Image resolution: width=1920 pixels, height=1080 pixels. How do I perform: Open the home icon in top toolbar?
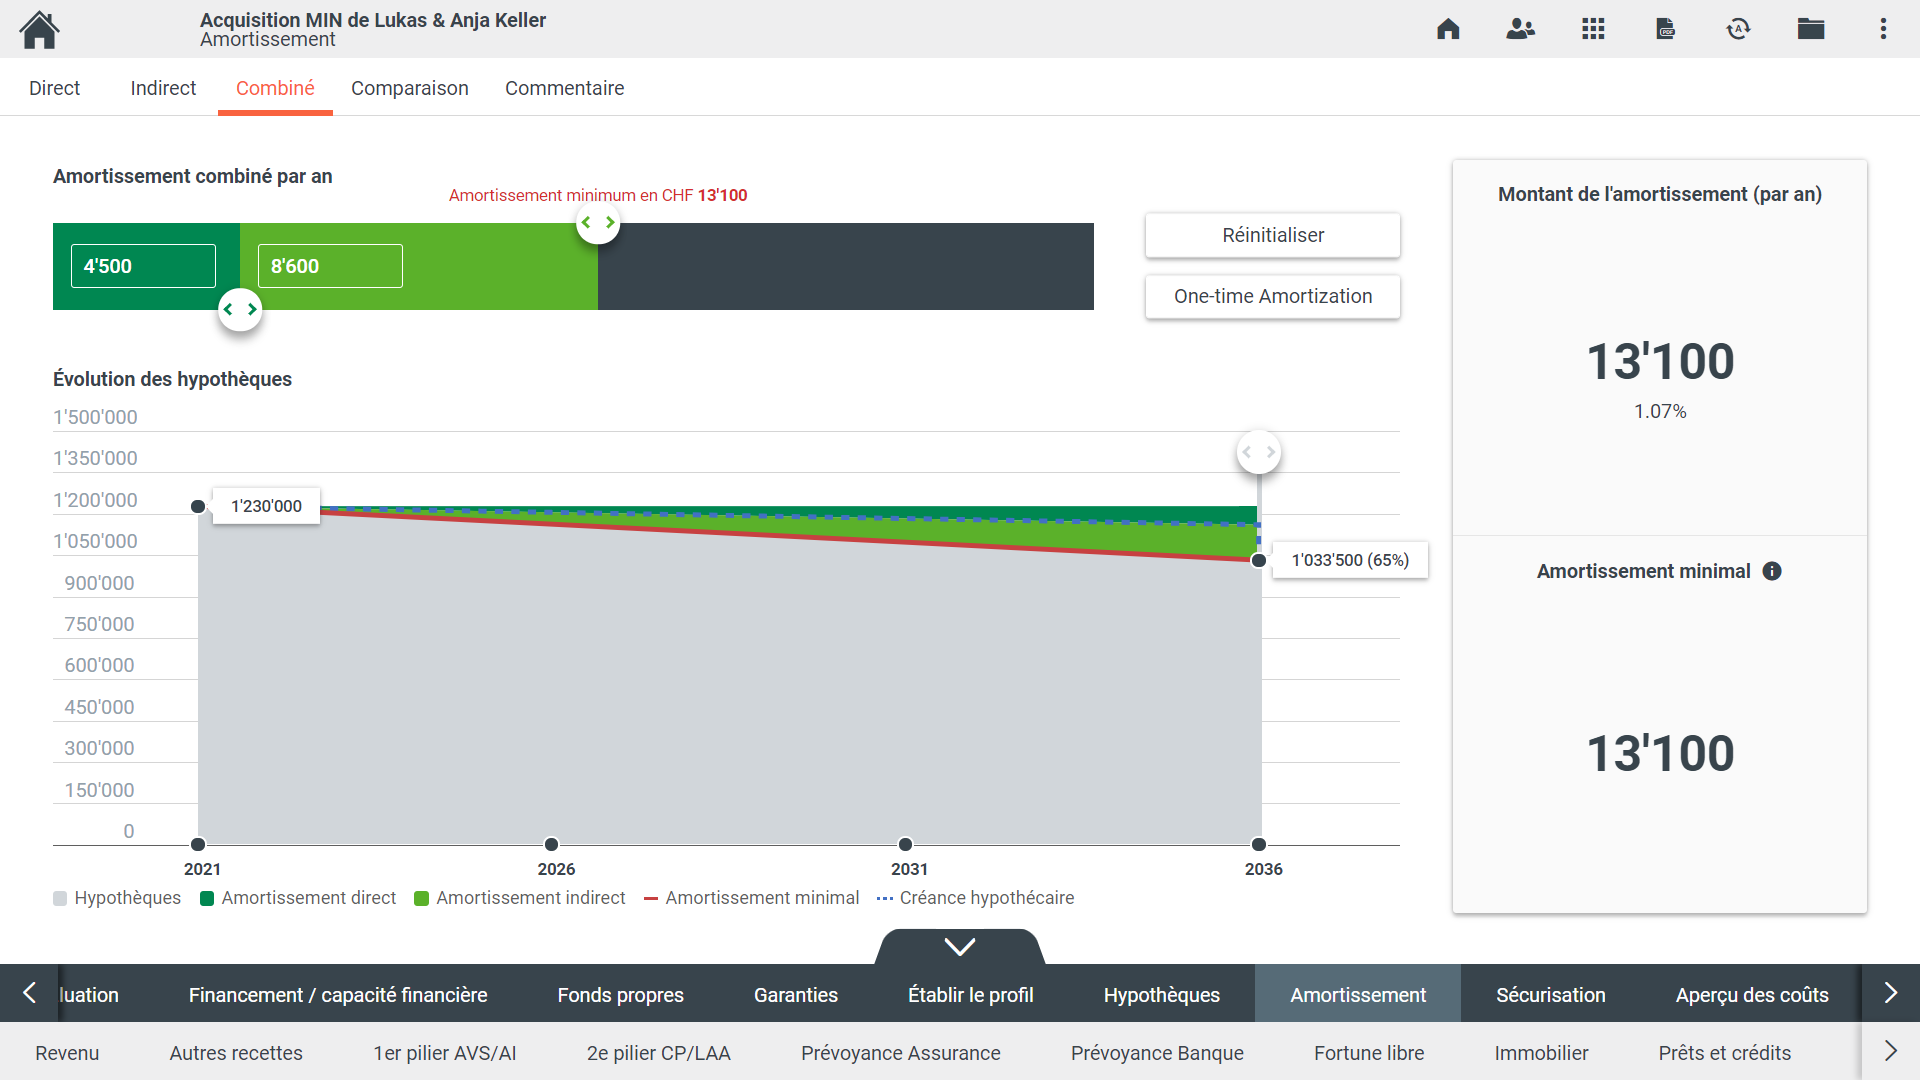(1448, 29)
